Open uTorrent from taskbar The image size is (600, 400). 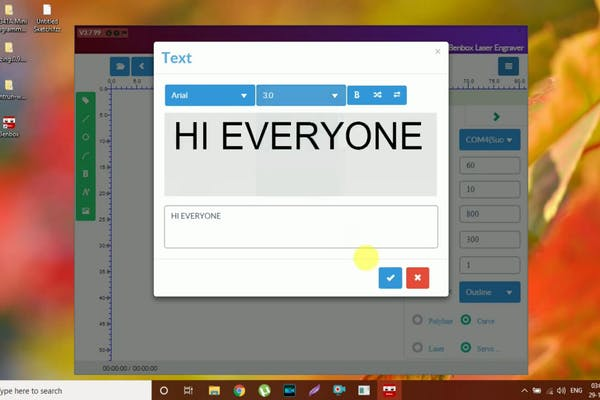[x=264, y=391]
